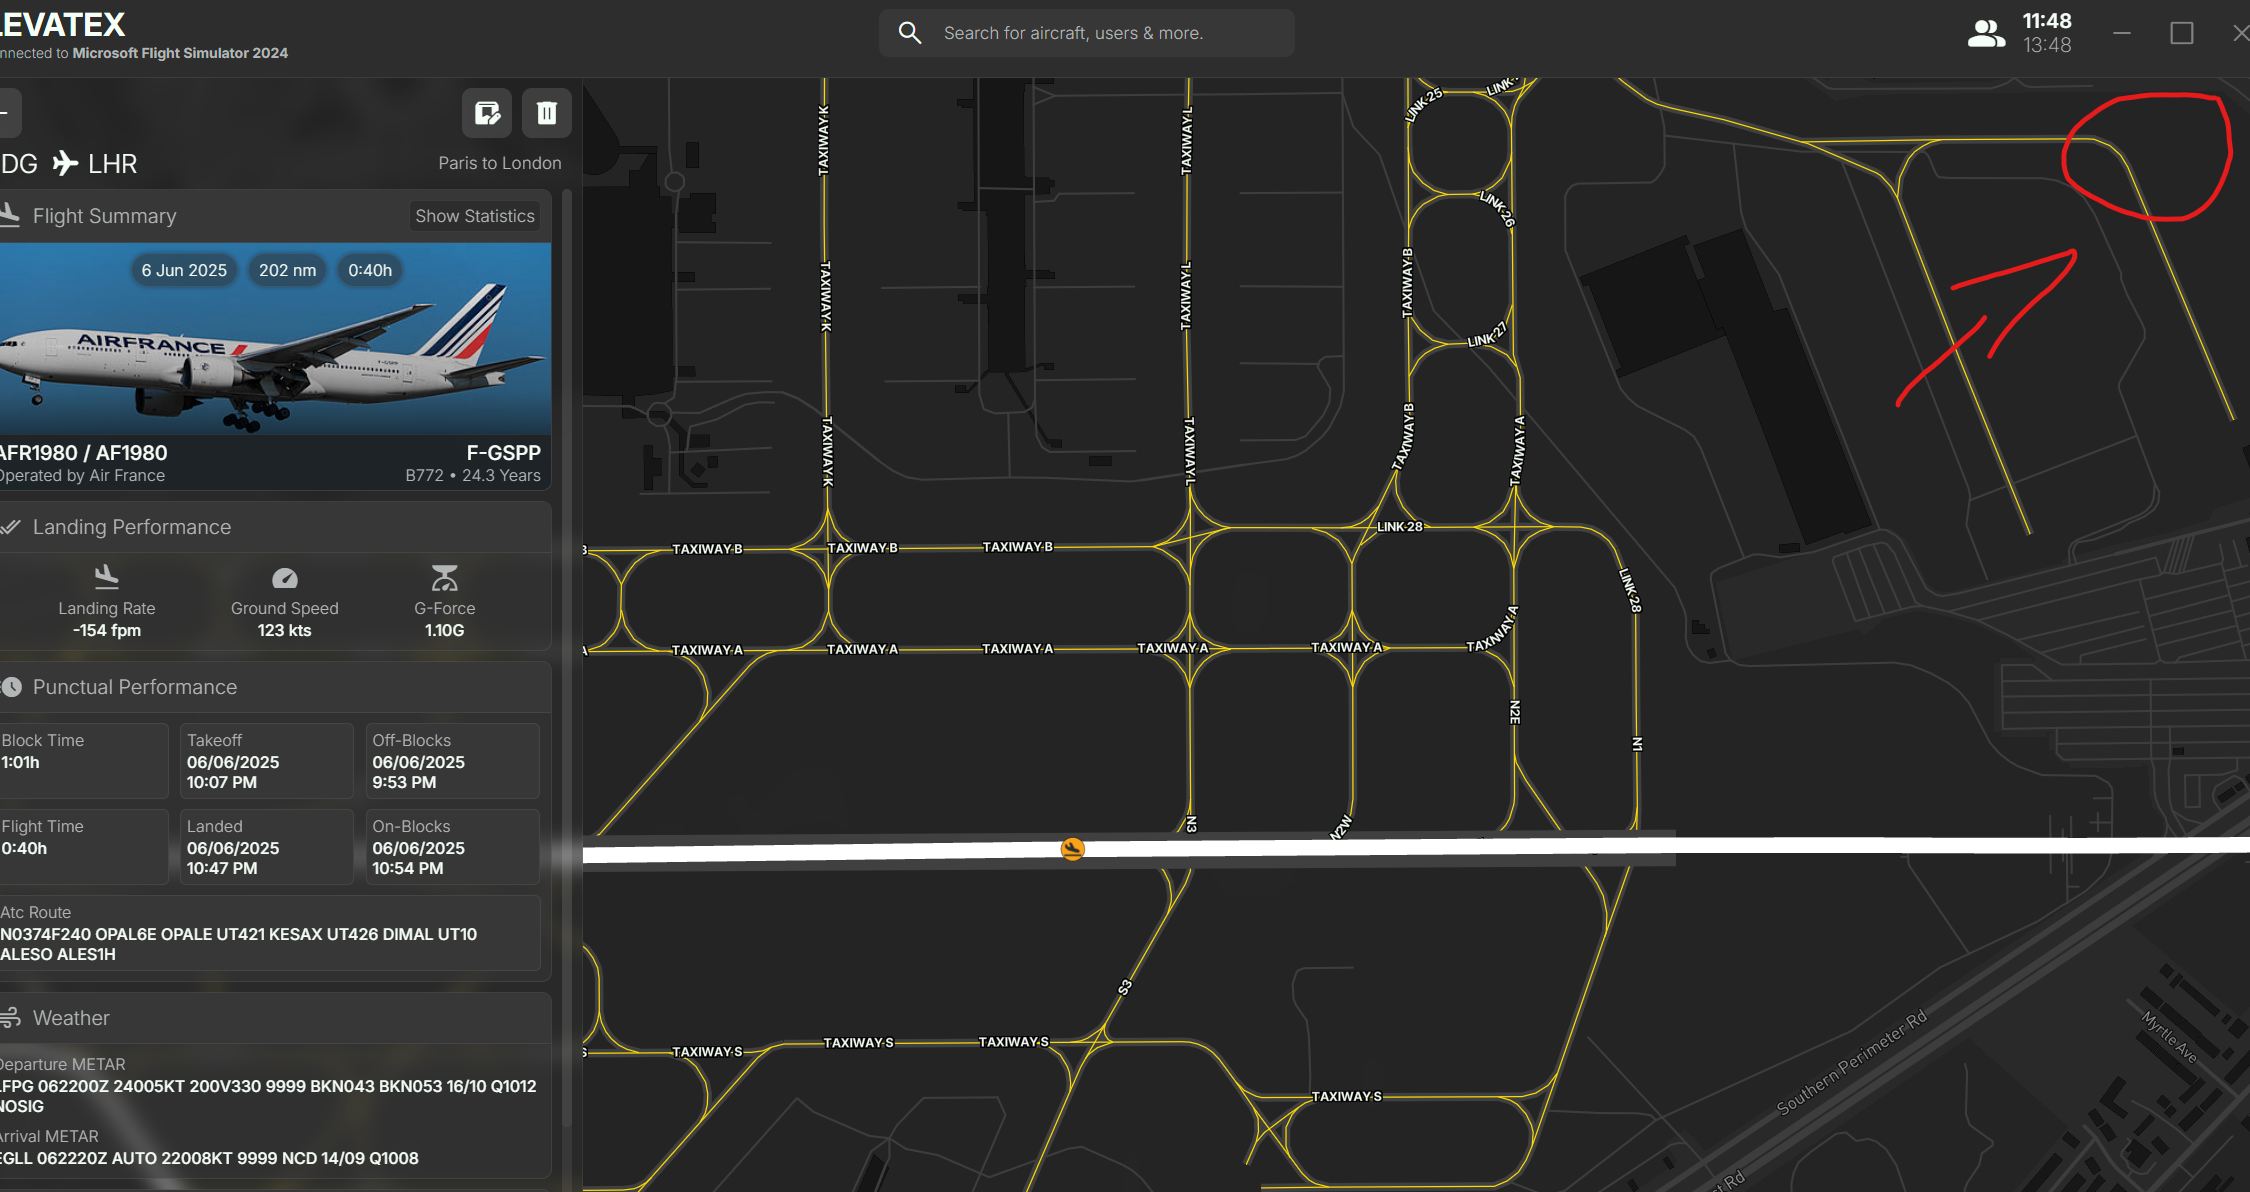Click the 202 nm distance badge
This screenshot has height=1192, width=2250.
pyautogui.click(x=287, y=270)
